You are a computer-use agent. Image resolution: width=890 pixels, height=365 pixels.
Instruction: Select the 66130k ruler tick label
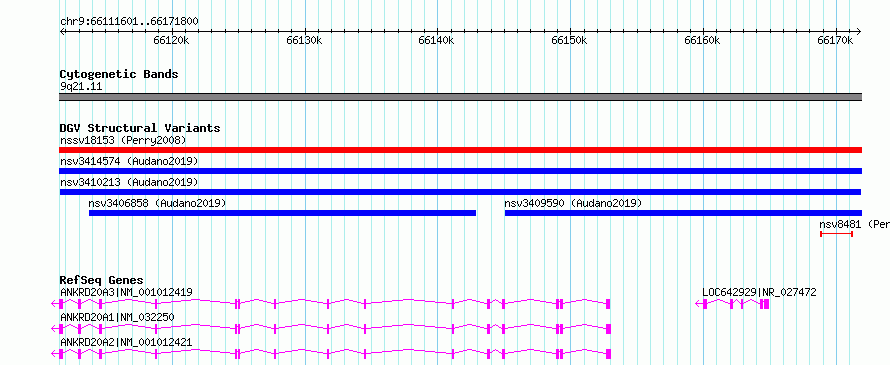[x=304, y=40]
